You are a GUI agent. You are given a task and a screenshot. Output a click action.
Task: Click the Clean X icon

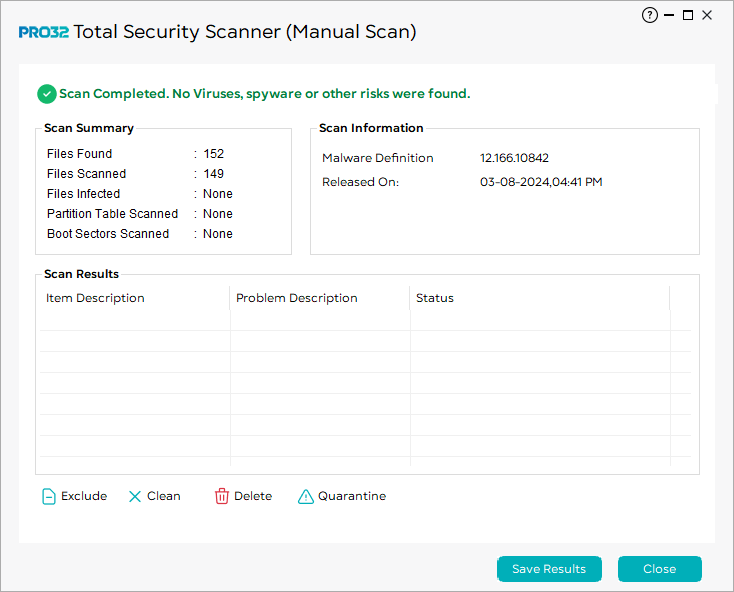click(135, 497)
